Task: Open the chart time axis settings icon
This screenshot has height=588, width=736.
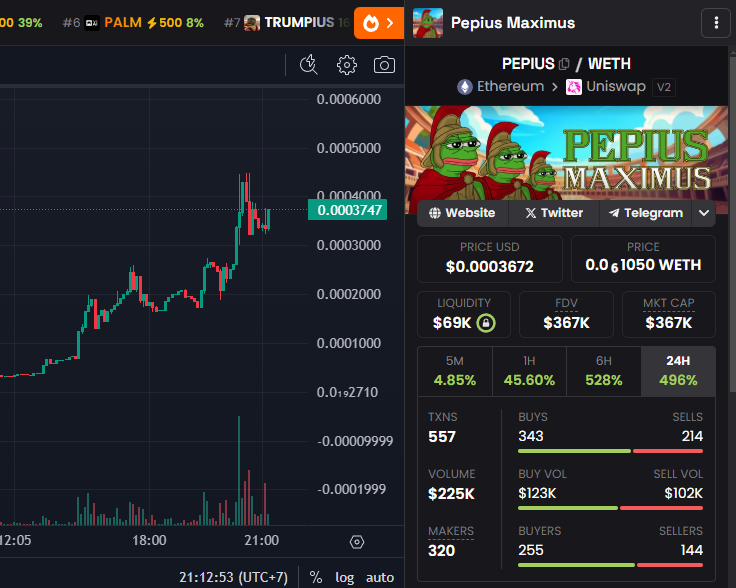Action: (x=357, y=542)
